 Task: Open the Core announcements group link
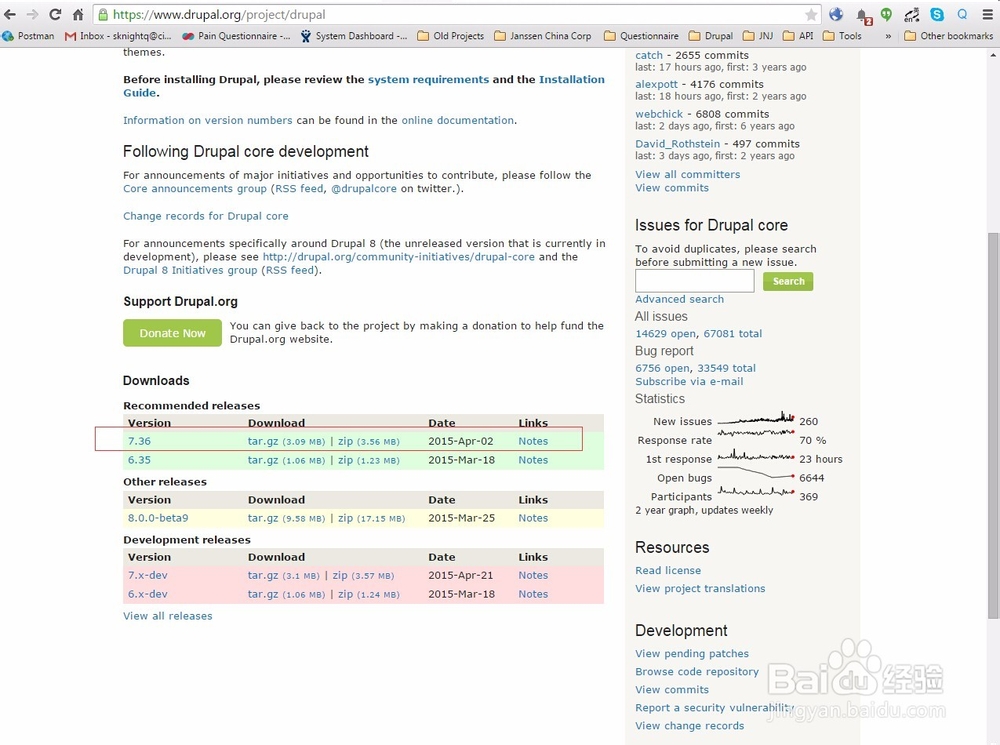tap(195, 189)
